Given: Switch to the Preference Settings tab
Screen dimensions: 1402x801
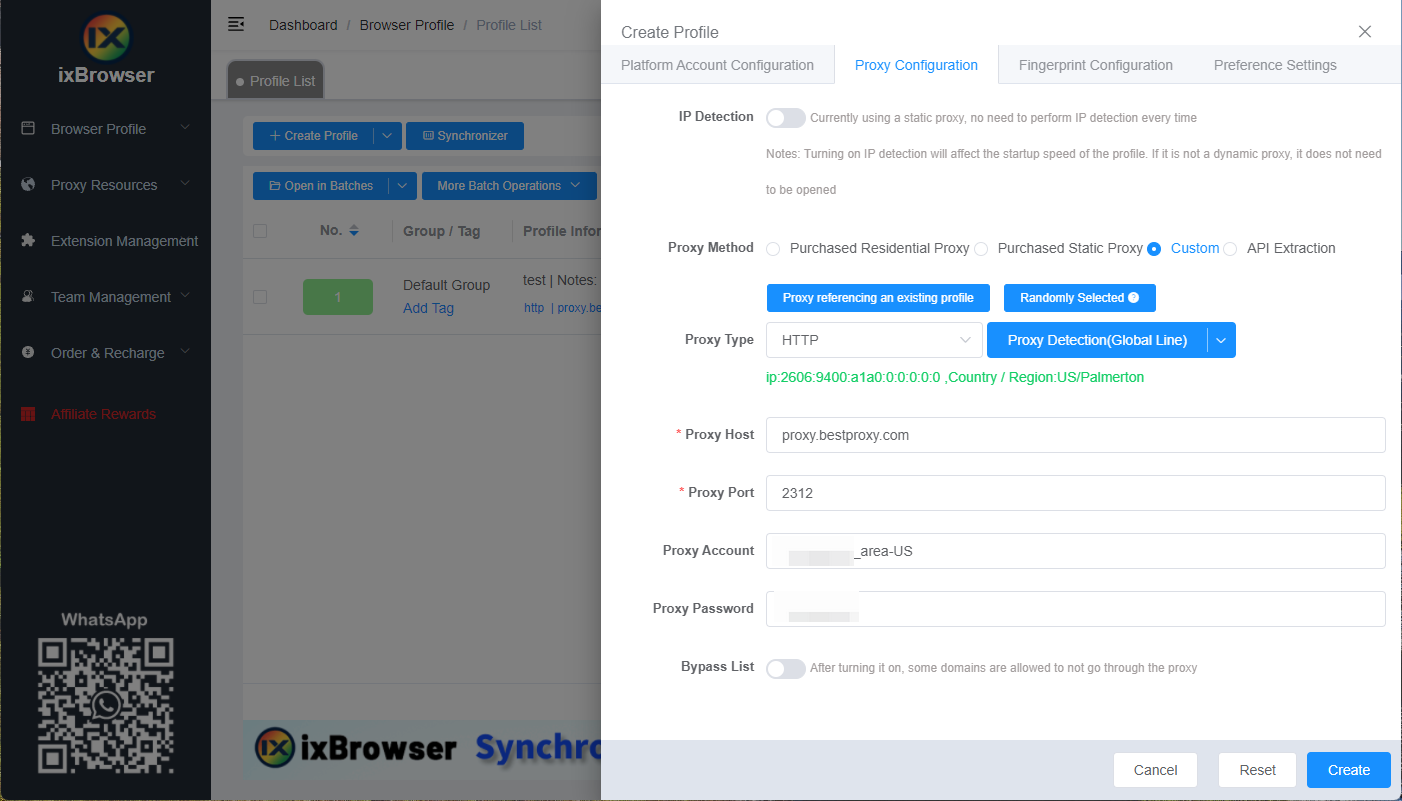Looking at the screenshot, I should click(1275, 65).
